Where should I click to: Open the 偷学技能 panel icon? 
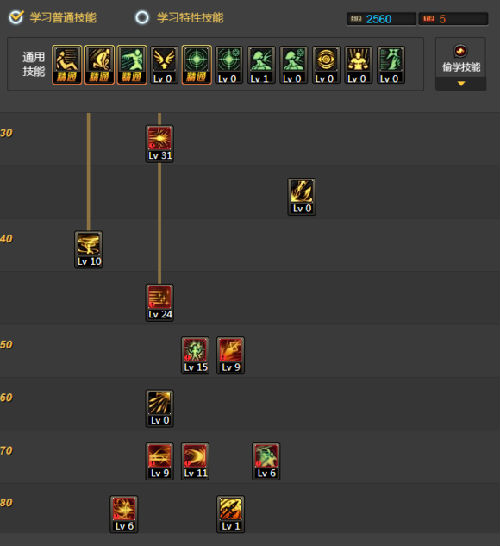[x=461, y=51]
